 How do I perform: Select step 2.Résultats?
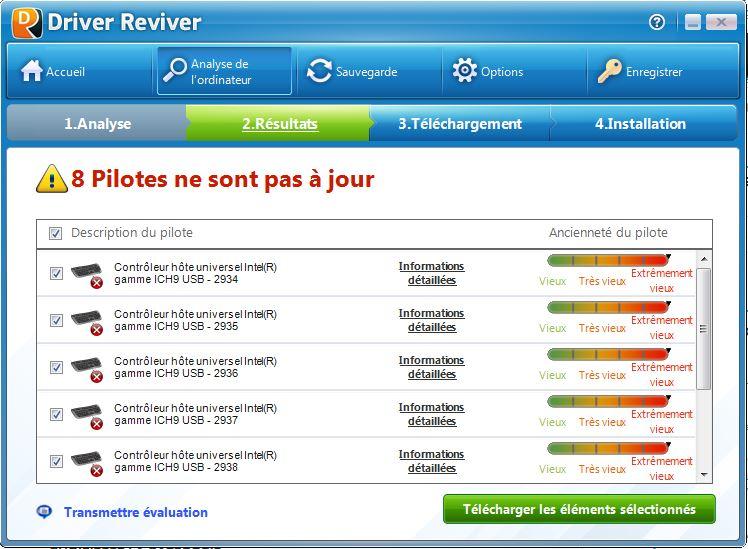click(279, 124)
